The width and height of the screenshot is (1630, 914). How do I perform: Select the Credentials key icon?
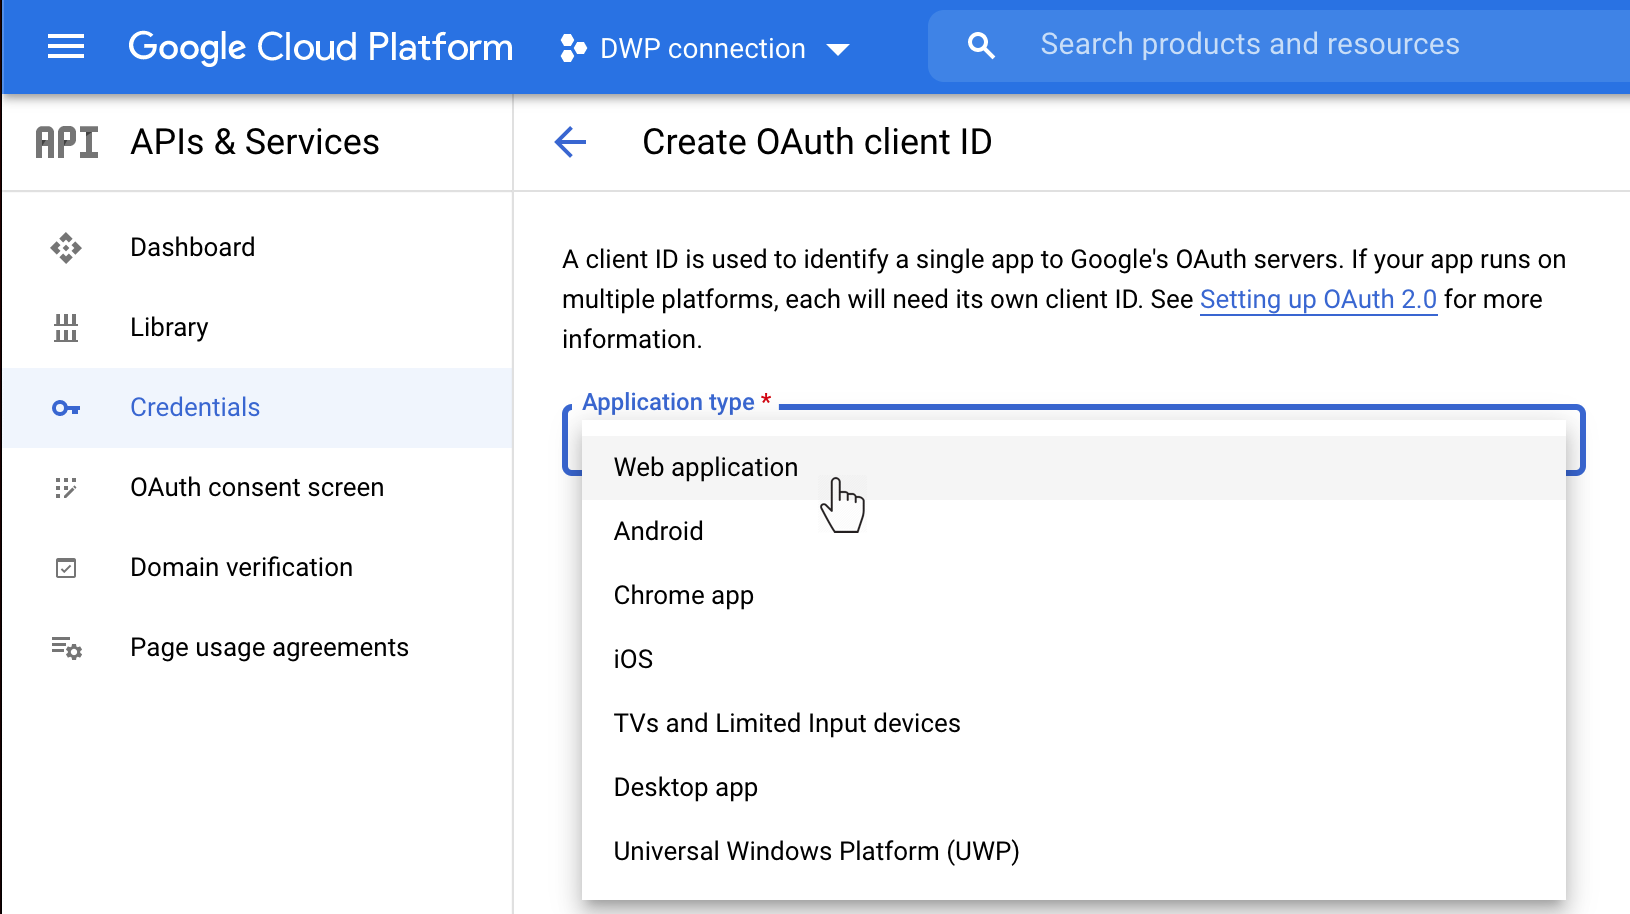click(65, 407)
